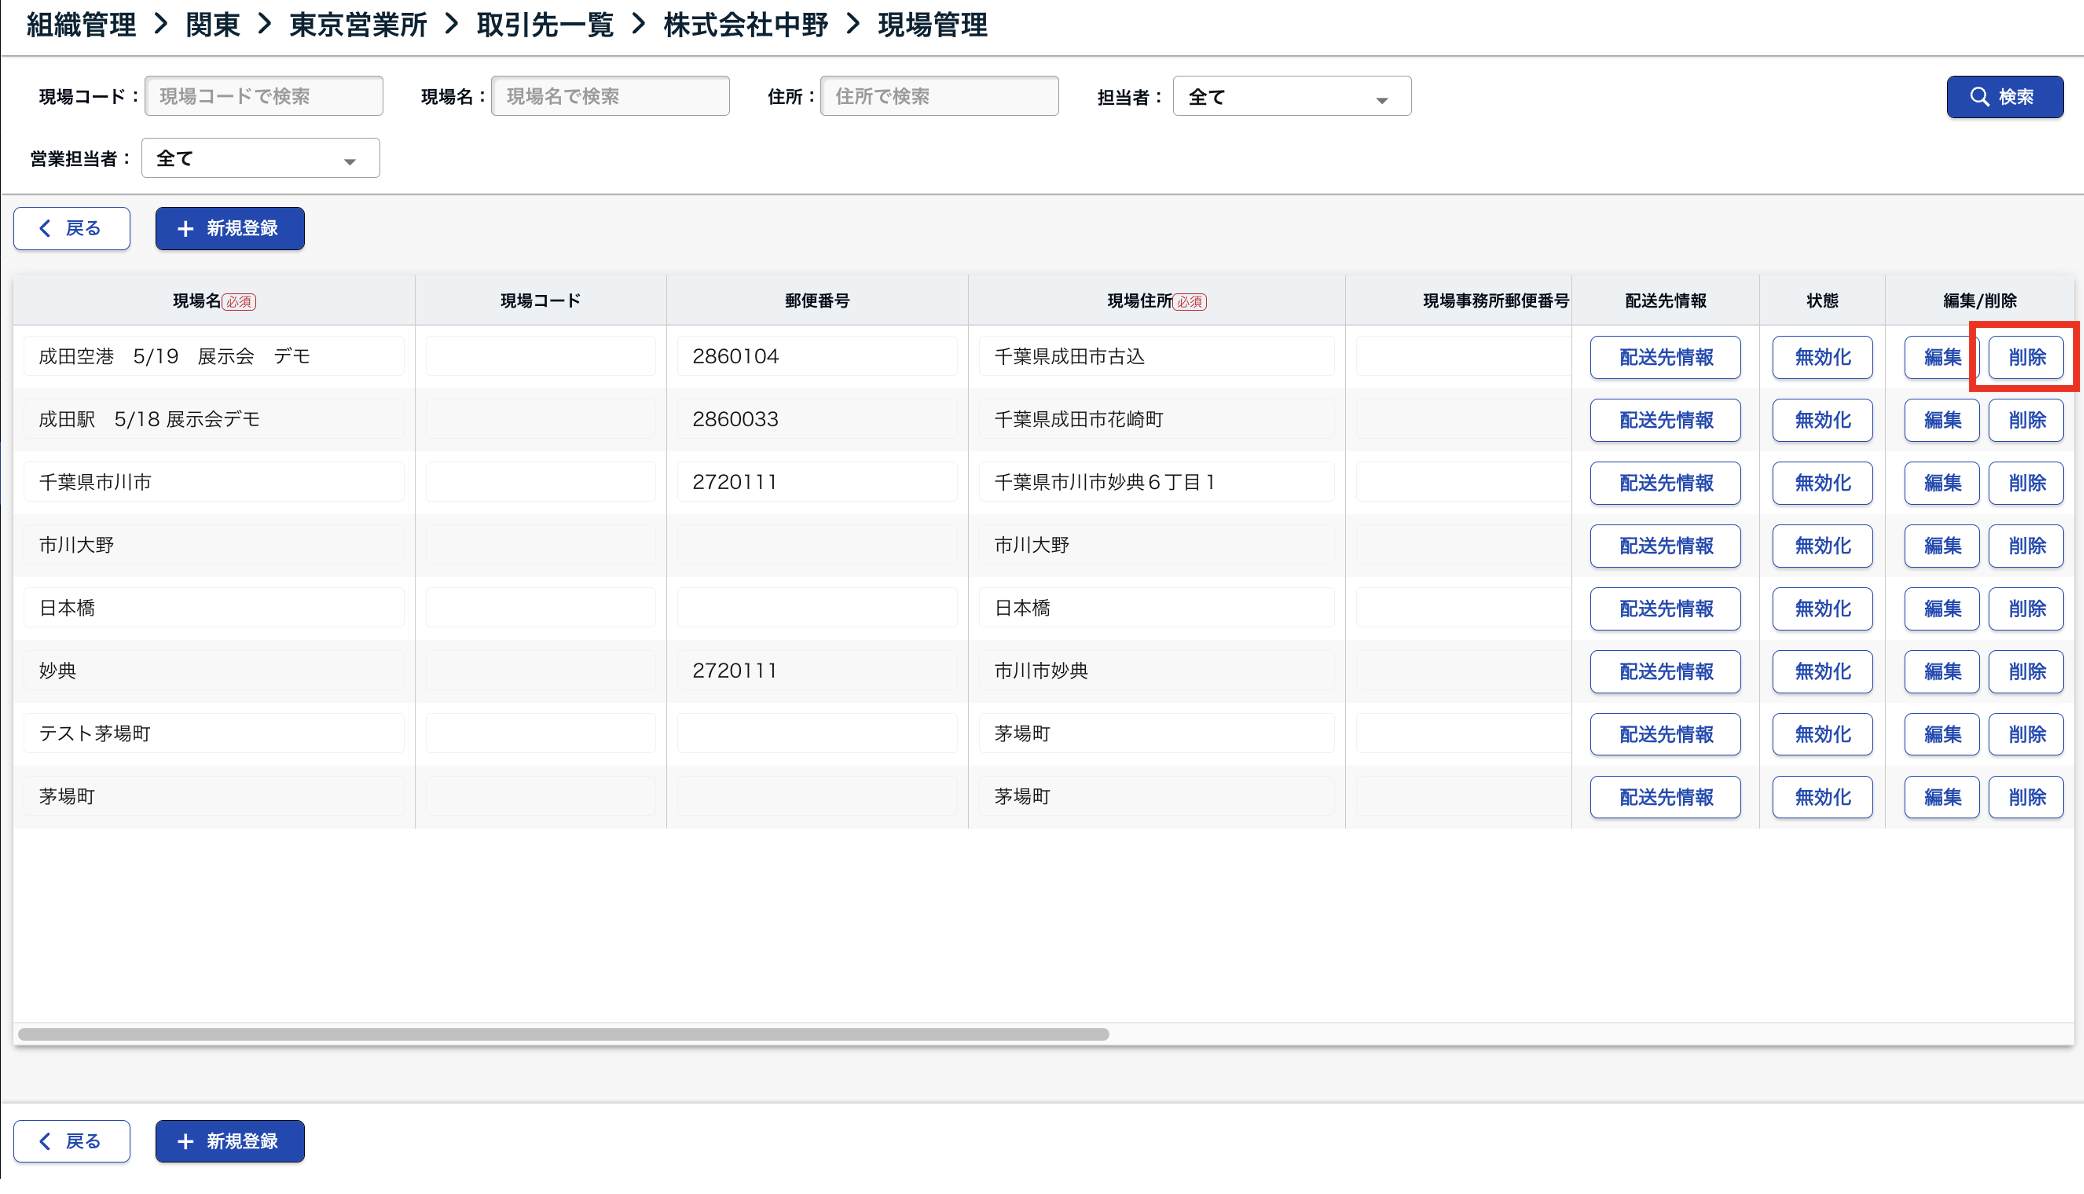Open 配送先情報 for 妙典 row
This screenshot has height=1194, width=2084.
[x=1665, y=672]
